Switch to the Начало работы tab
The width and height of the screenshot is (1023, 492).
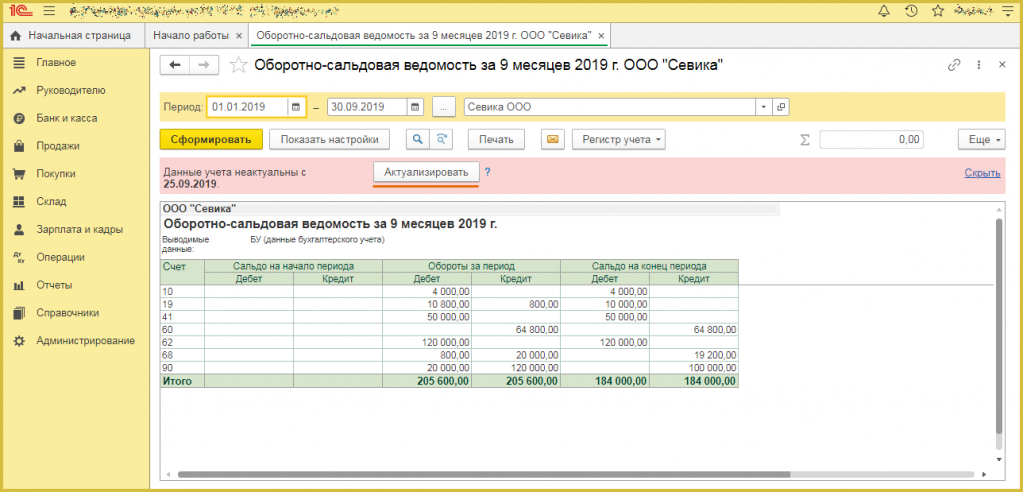[x=190, y=35]
